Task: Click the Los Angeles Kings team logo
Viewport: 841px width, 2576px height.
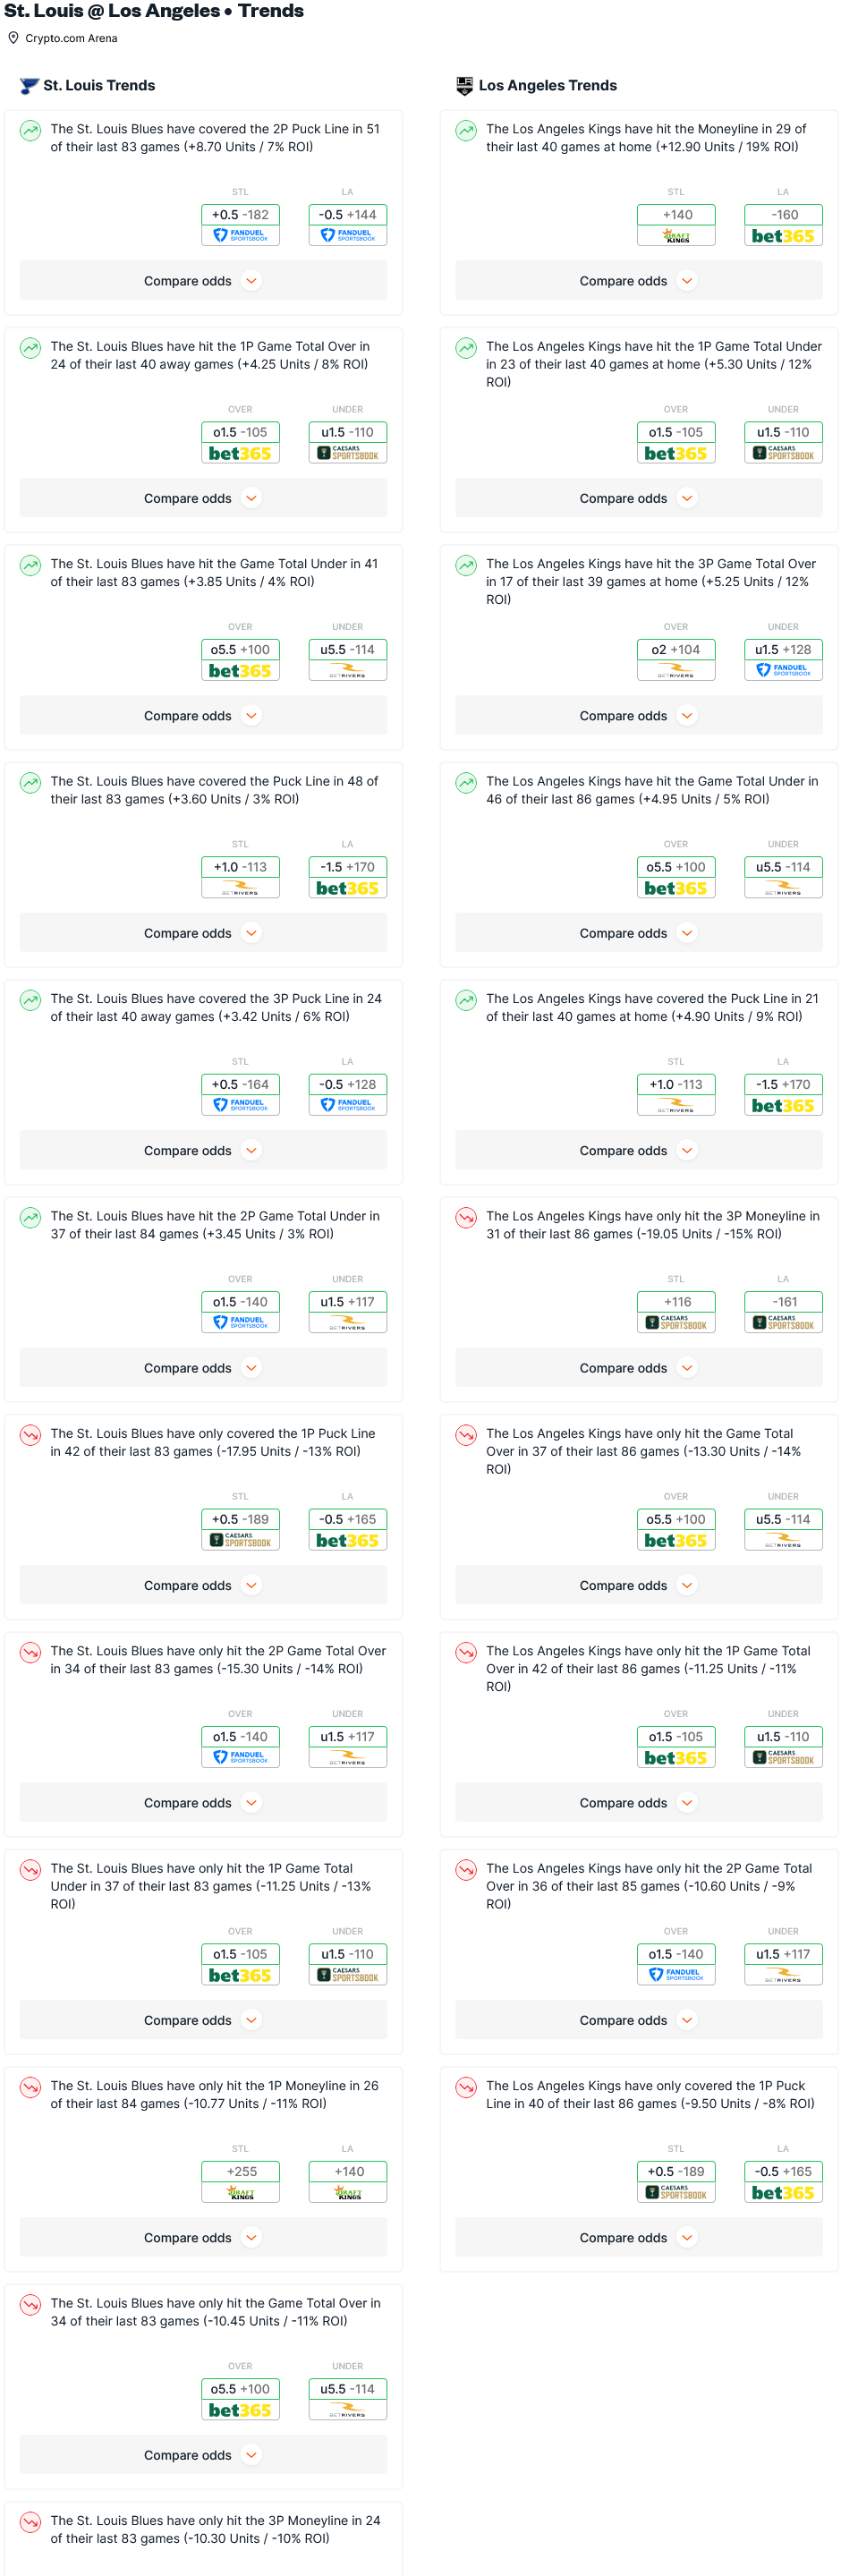Action: point(464,86)
